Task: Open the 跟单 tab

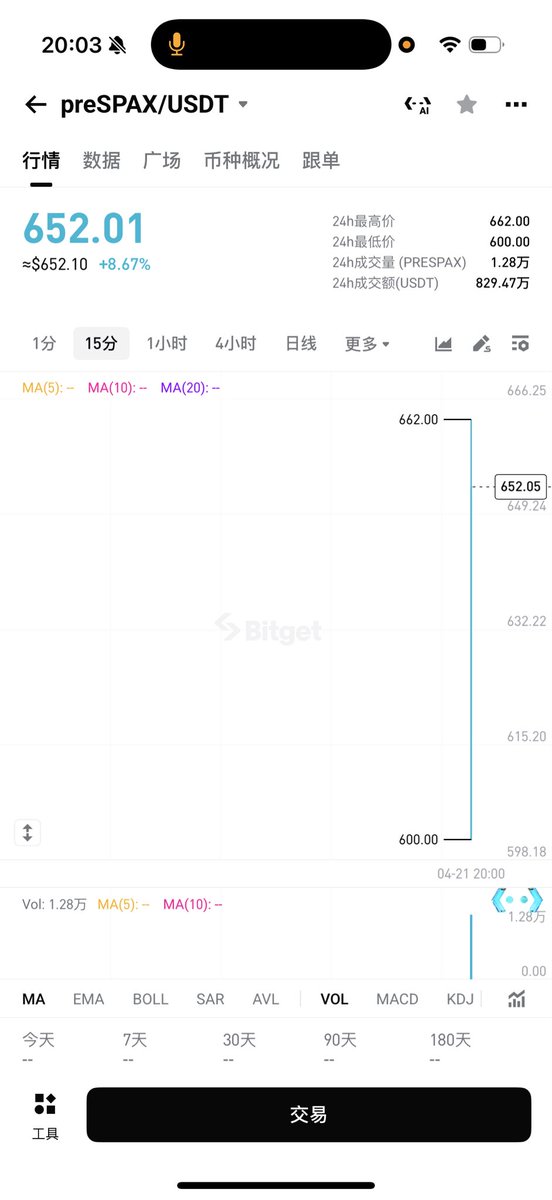Action: [x=321, y=161]
